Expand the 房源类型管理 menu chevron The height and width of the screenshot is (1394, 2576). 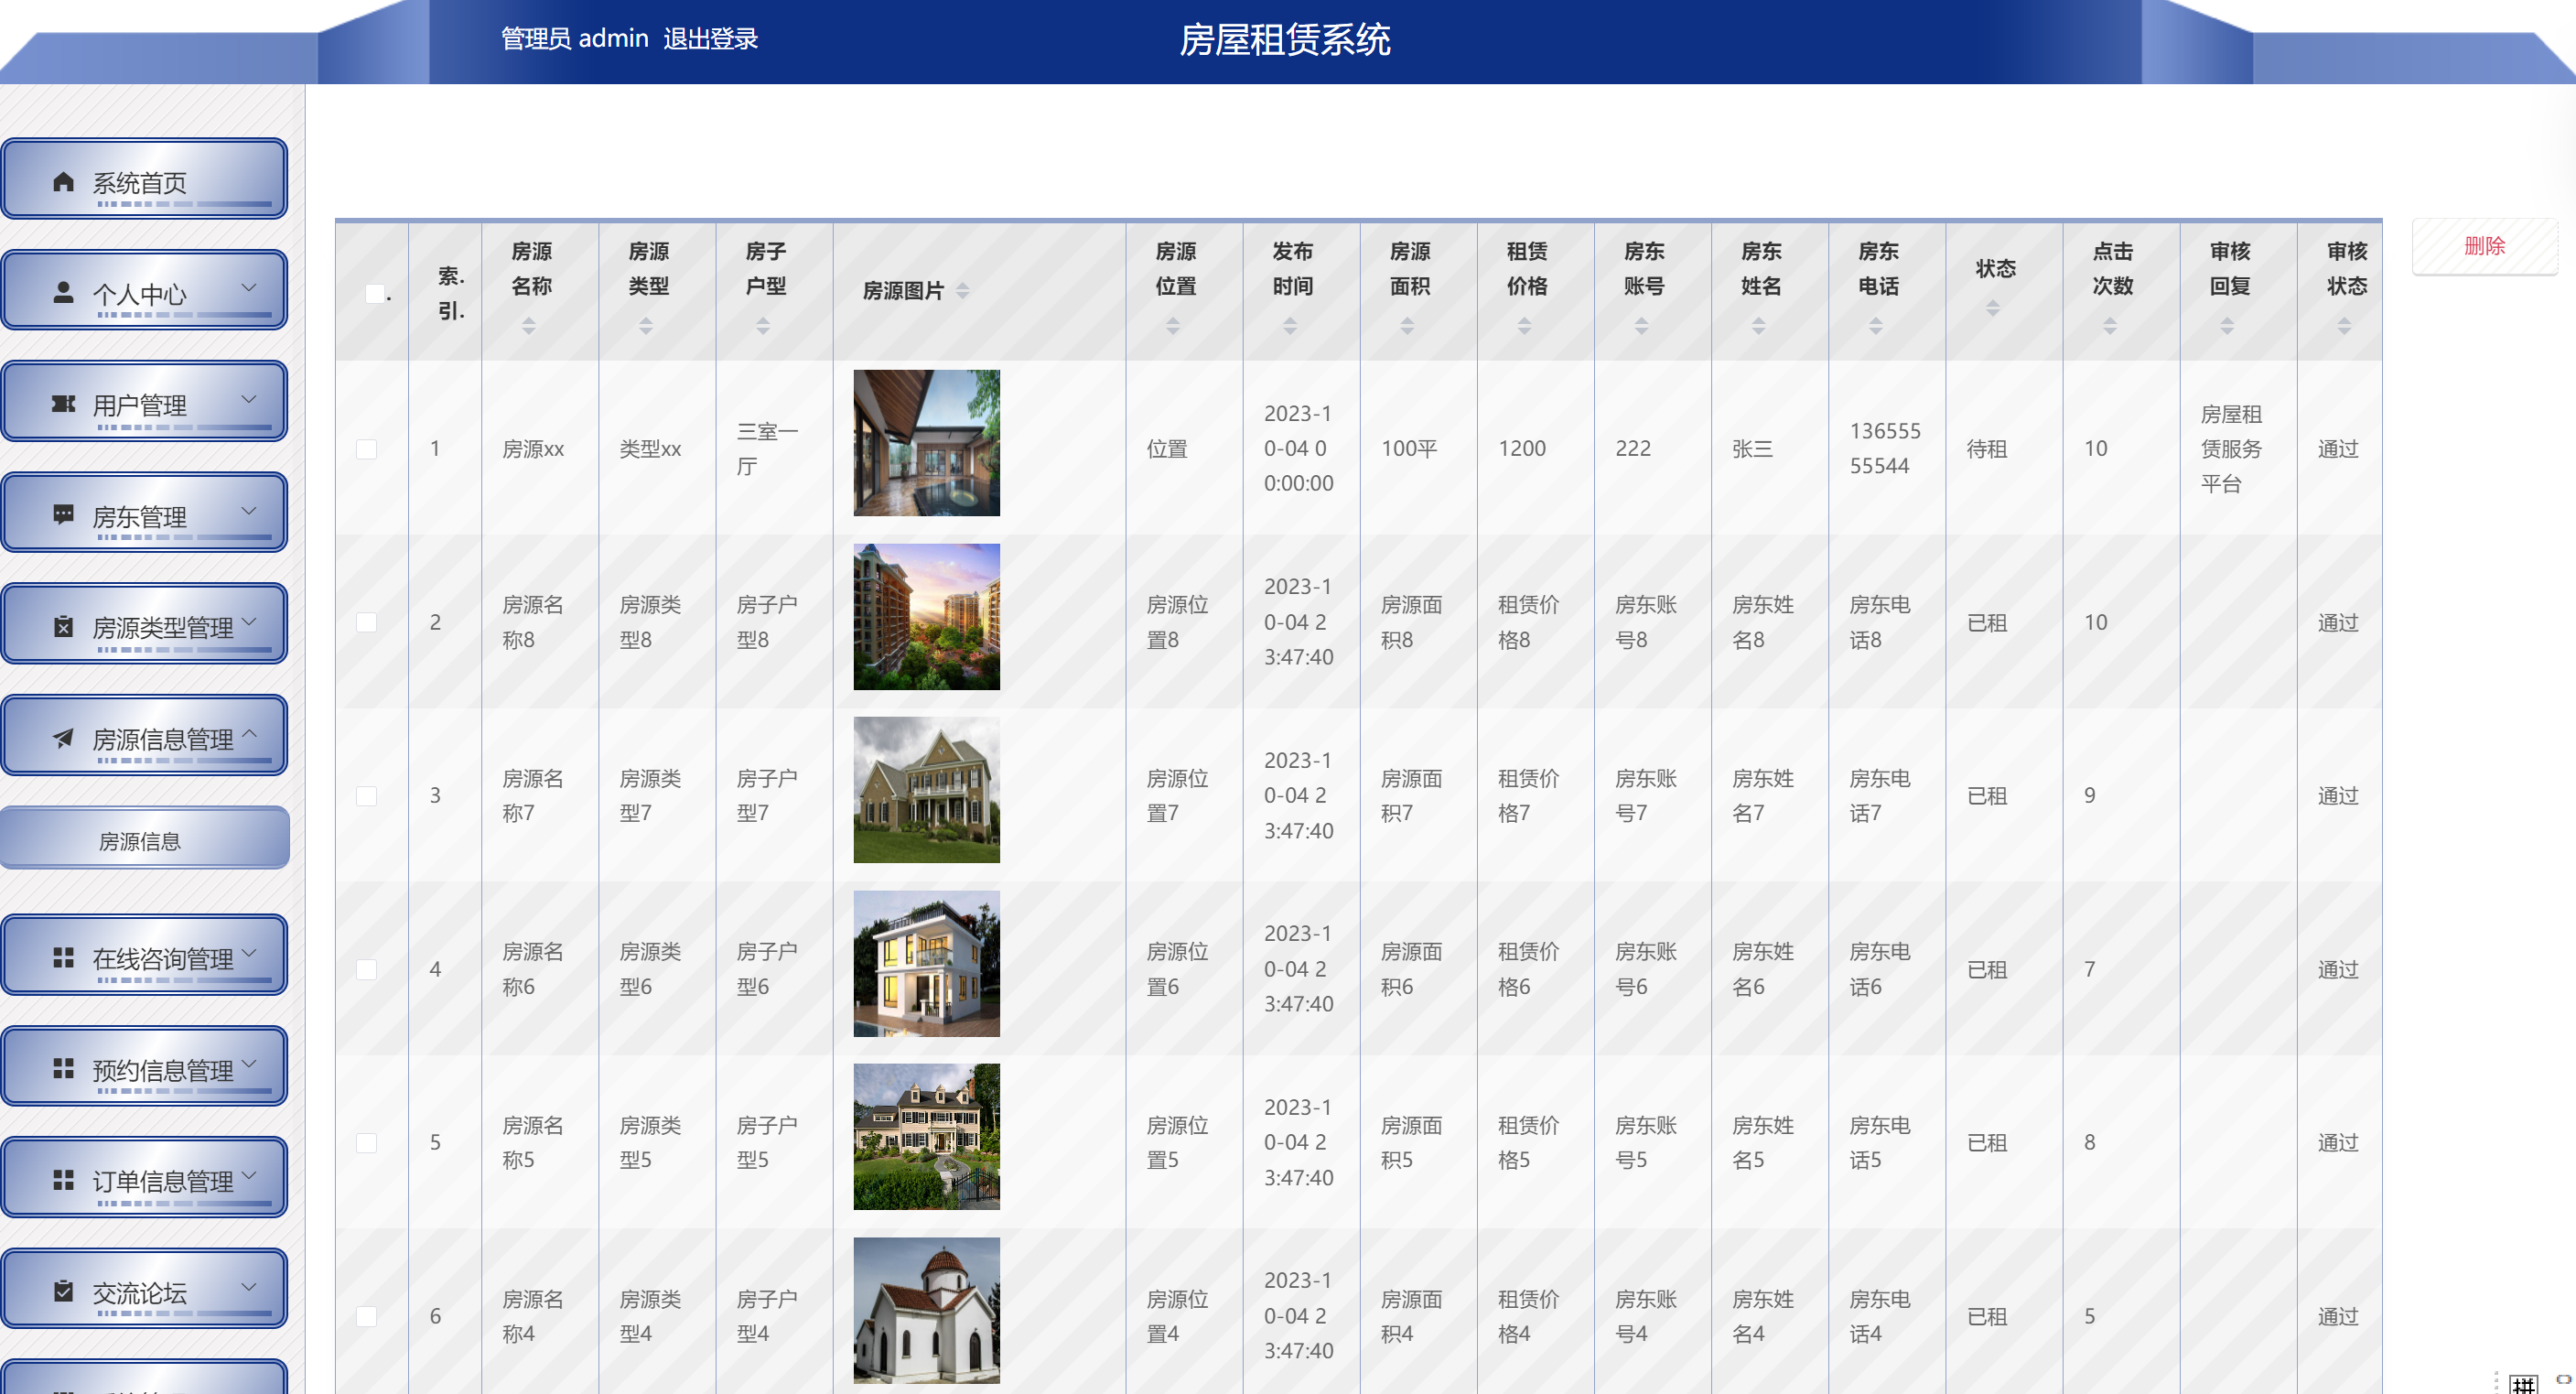point(250,622)
